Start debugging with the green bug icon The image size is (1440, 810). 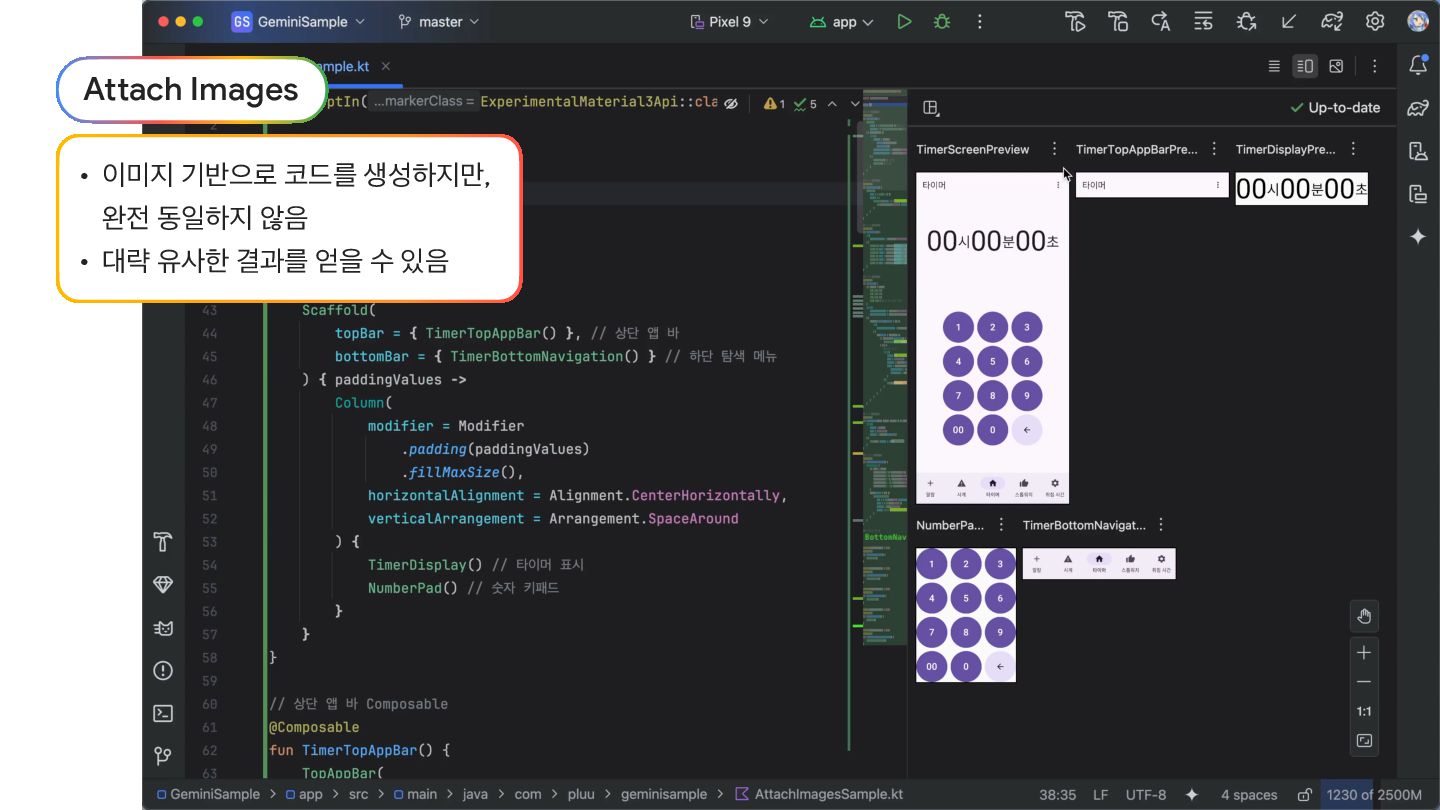pyautogui.click(x=941, y=21)
